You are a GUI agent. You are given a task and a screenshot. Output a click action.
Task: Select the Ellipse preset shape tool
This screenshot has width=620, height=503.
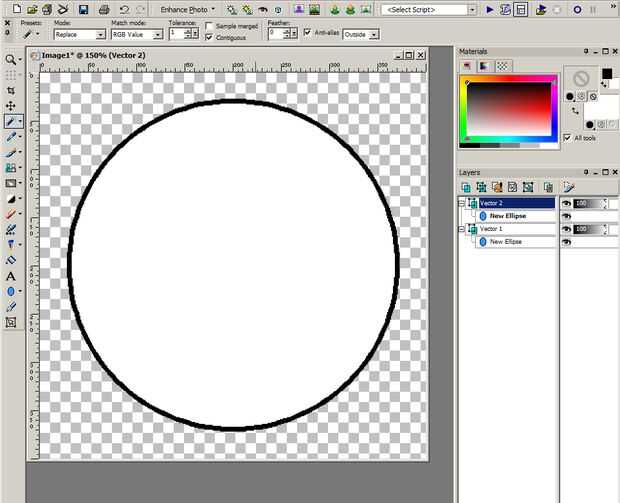point(11,291)
